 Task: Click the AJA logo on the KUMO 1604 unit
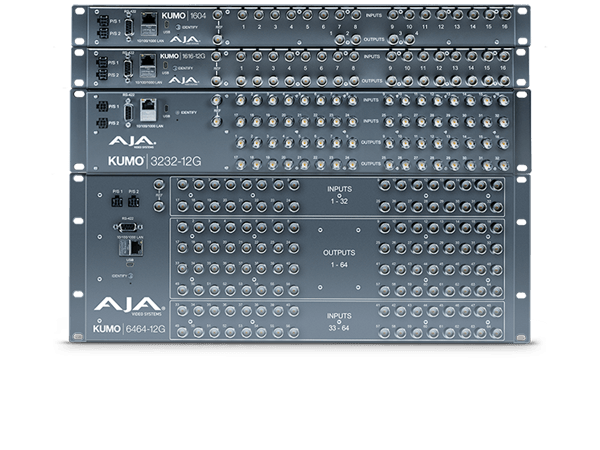pos(184,39)
